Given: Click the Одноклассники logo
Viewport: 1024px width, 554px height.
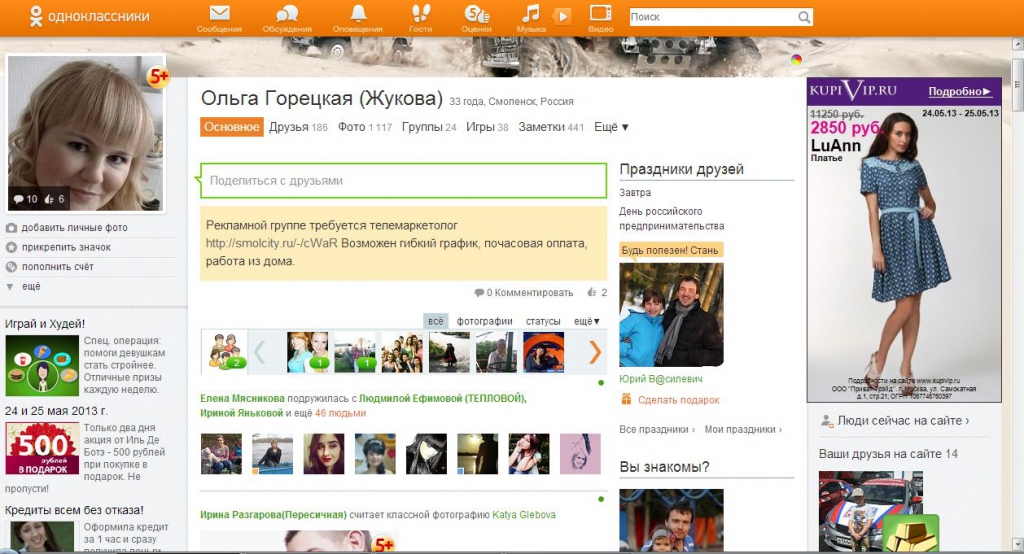Looking at the screenshot, I should (x=89, y=16).
